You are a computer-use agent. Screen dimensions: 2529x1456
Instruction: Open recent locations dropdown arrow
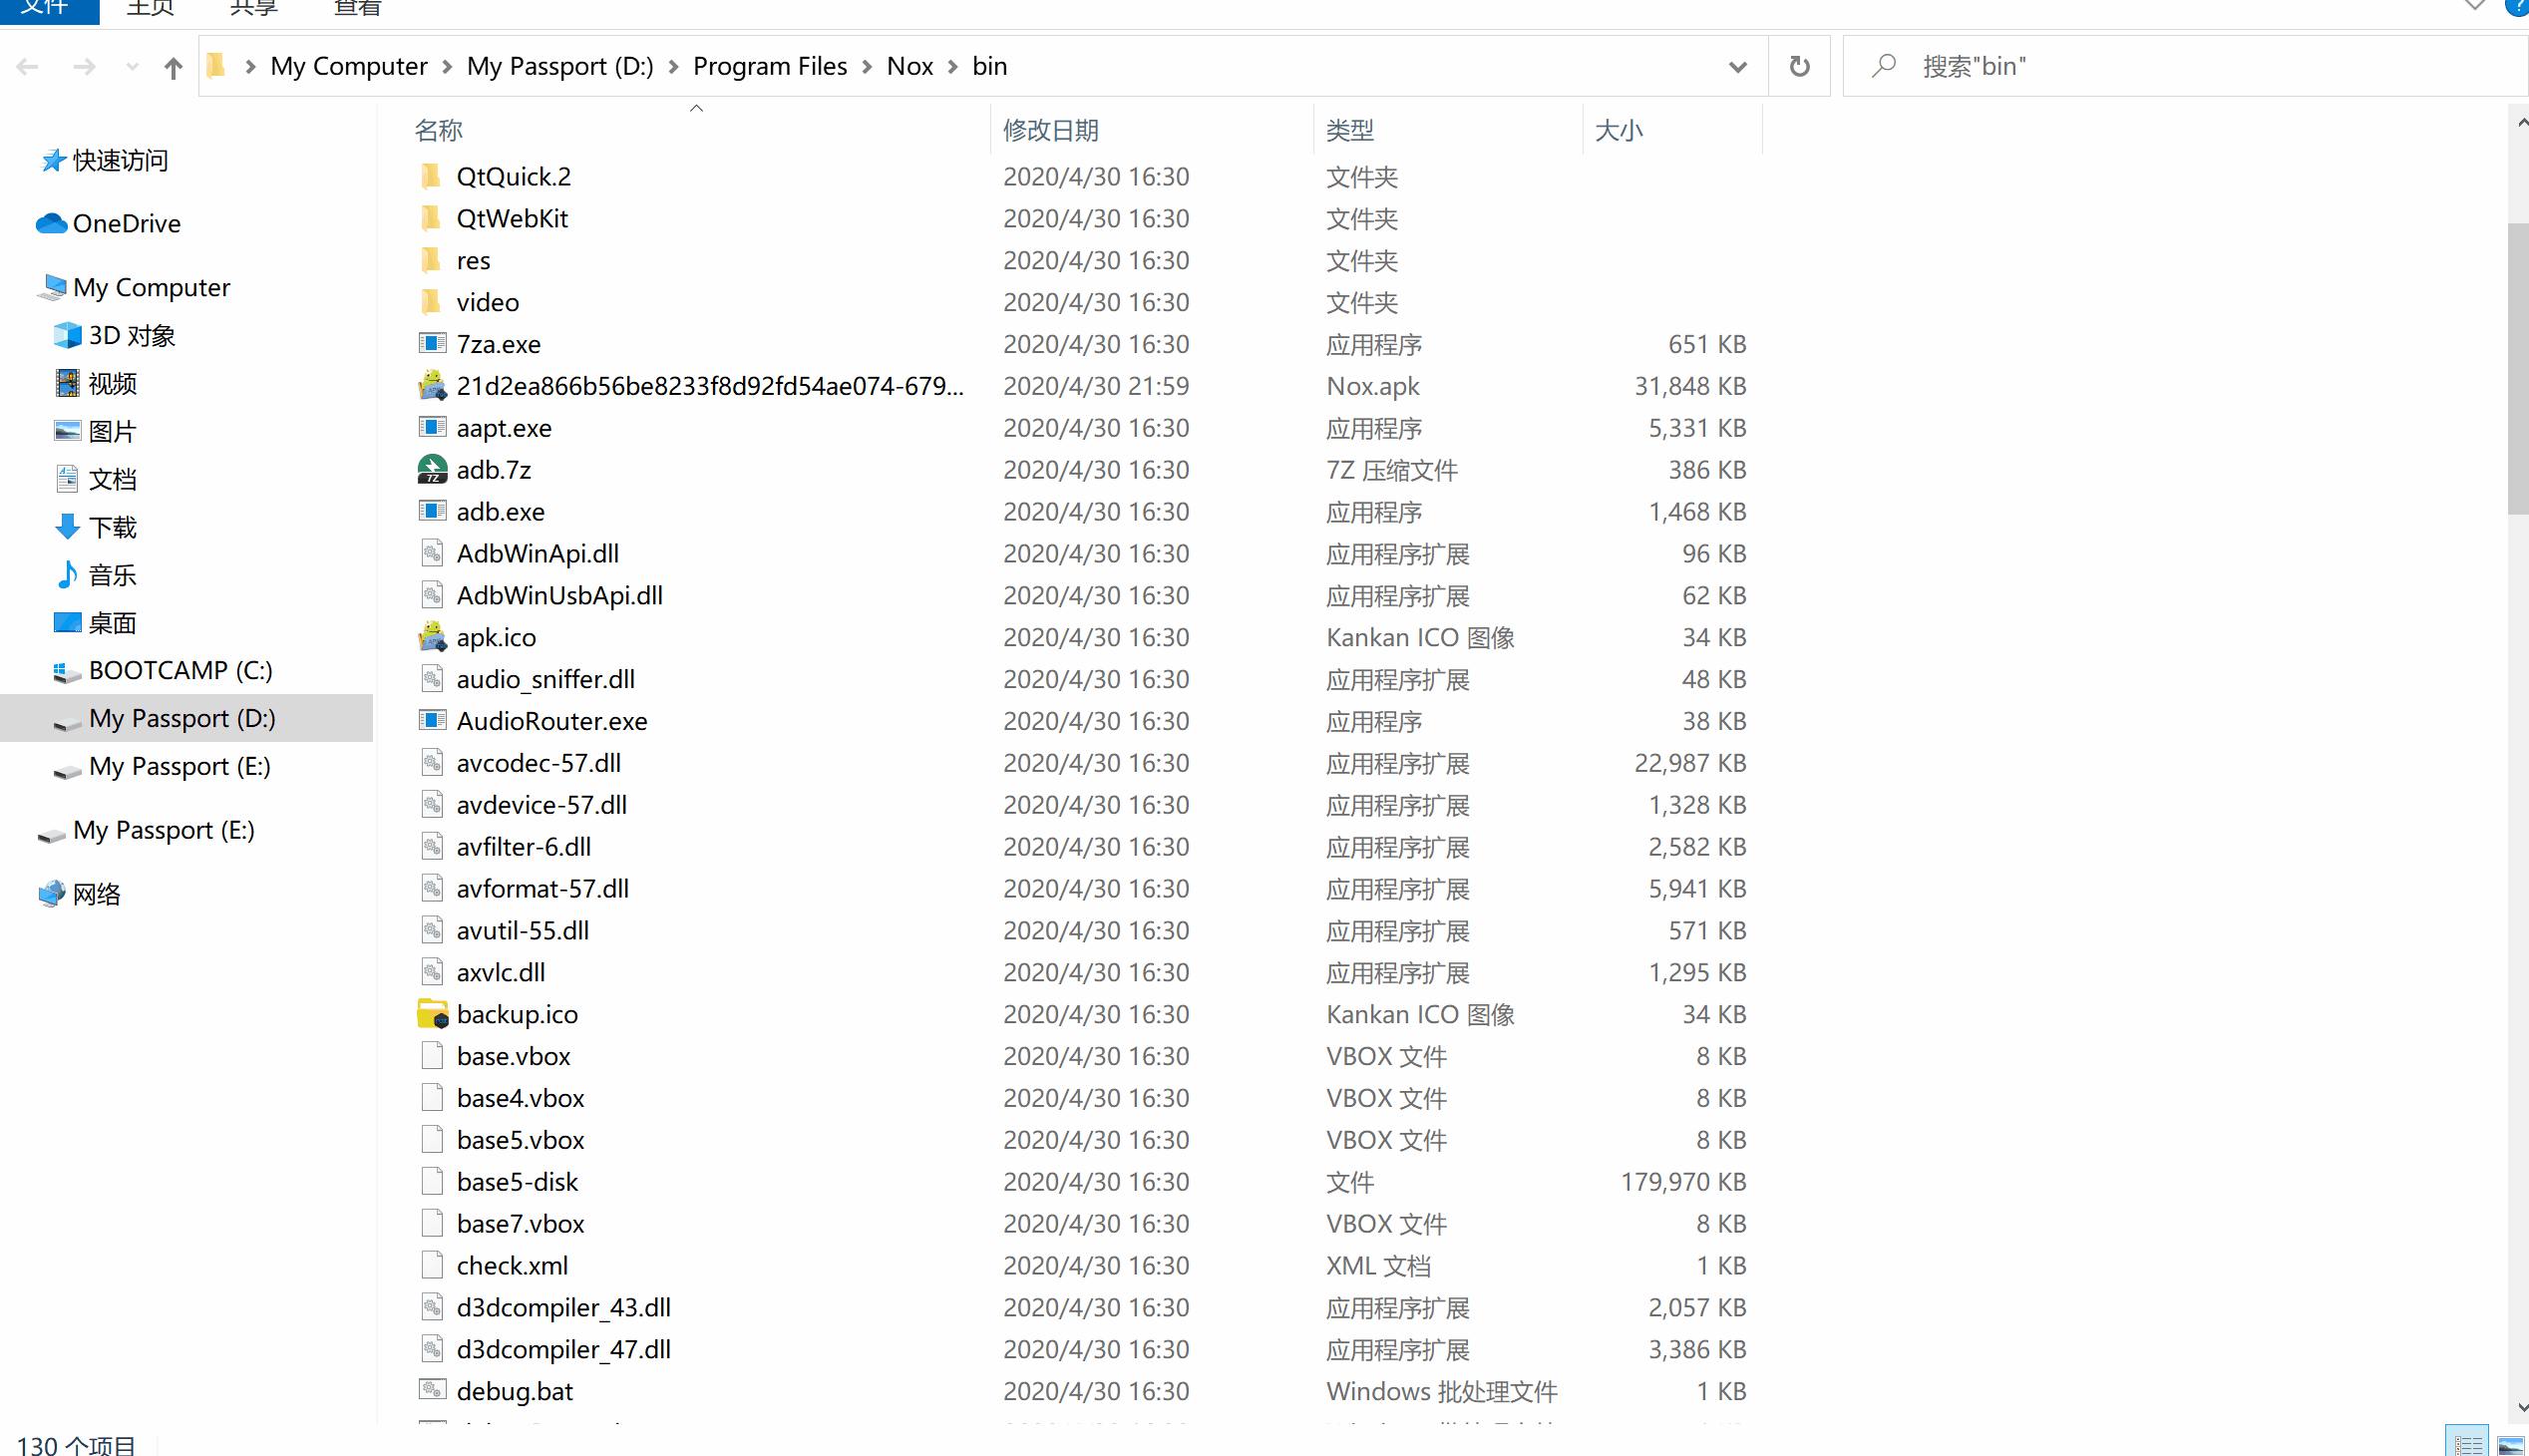coord(132,67)
